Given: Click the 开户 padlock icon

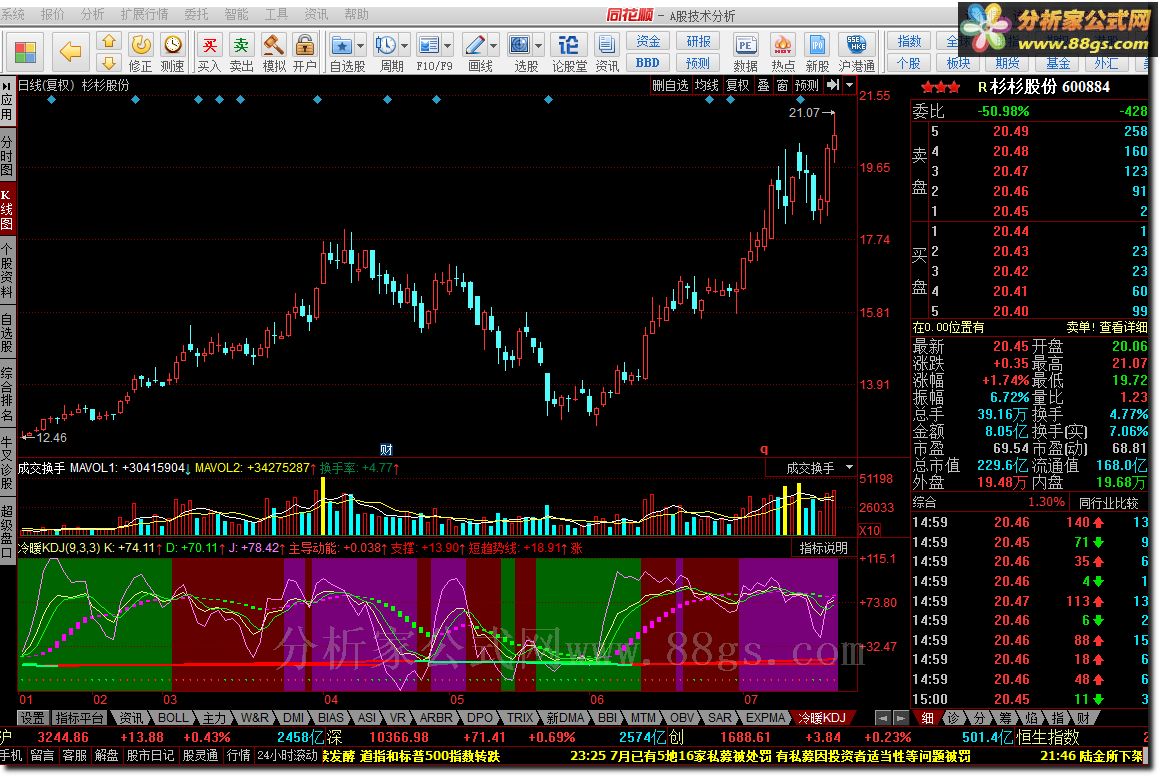Looking at the screenshot, I should pos(305,45).
